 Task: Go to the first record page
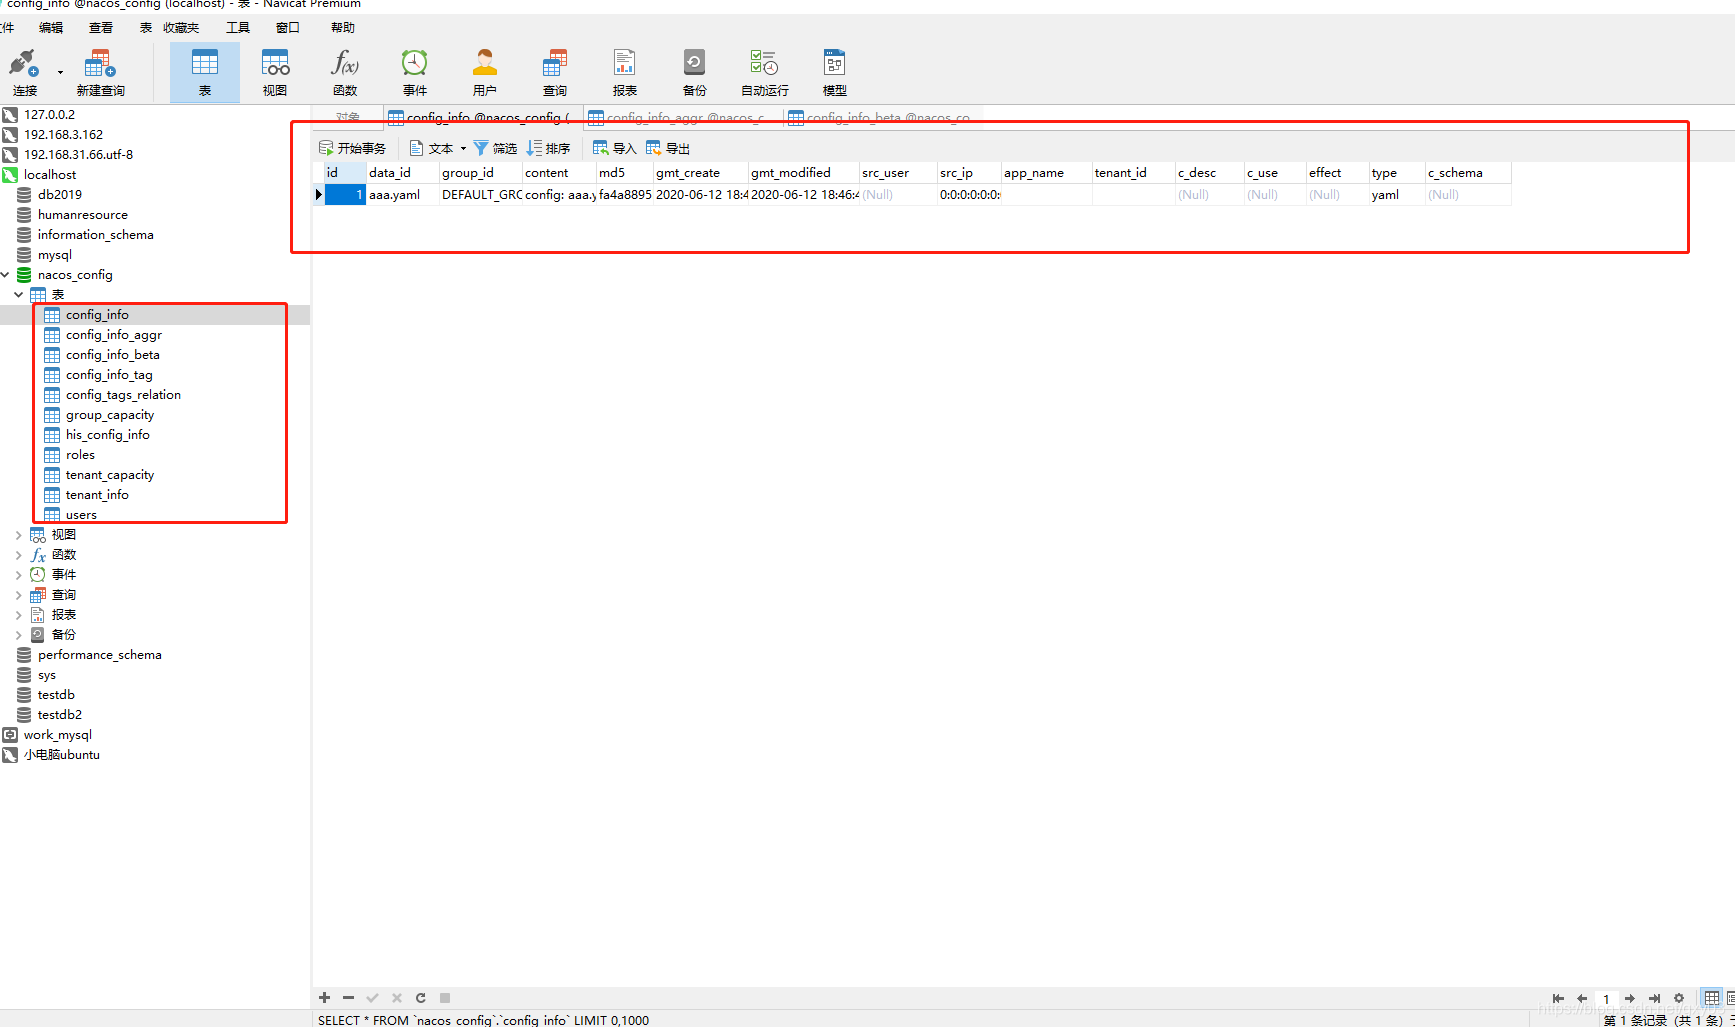1558,998
